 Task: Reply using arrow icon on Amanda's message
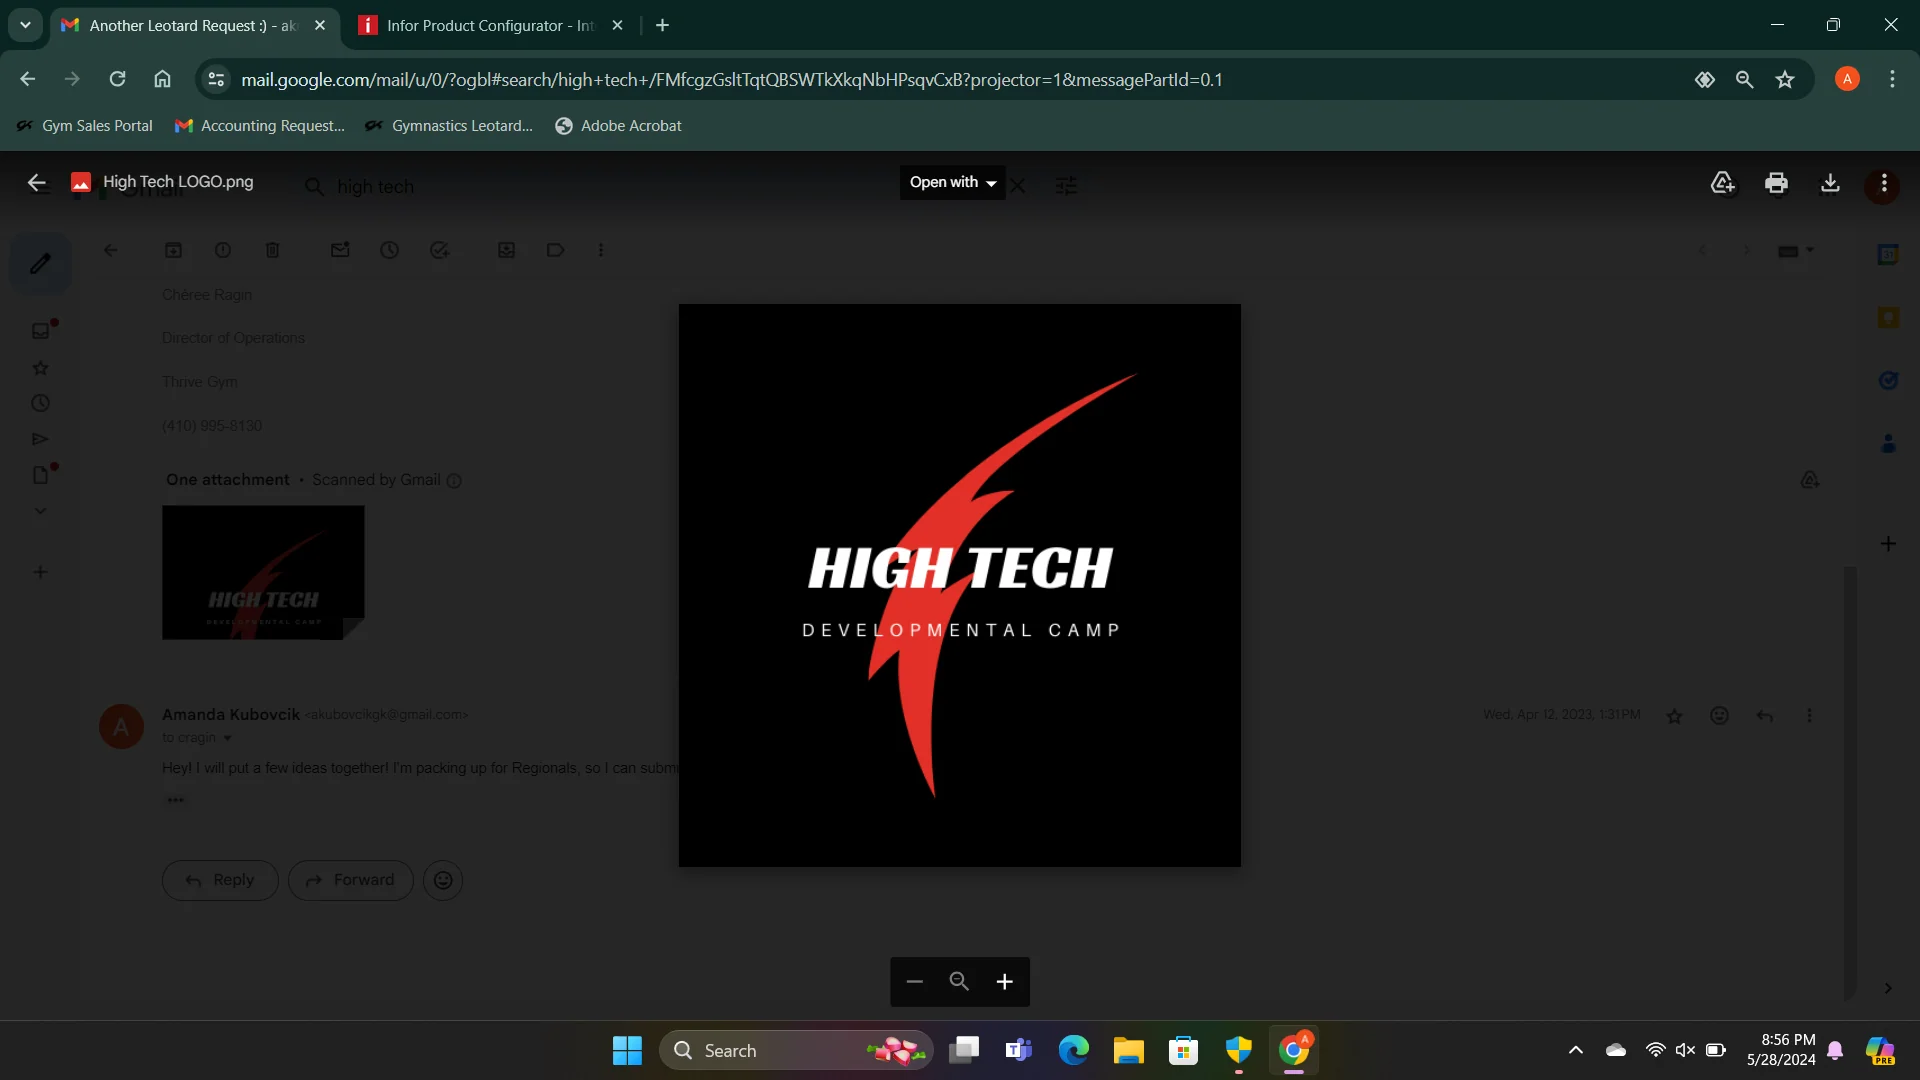[1764, 716]
